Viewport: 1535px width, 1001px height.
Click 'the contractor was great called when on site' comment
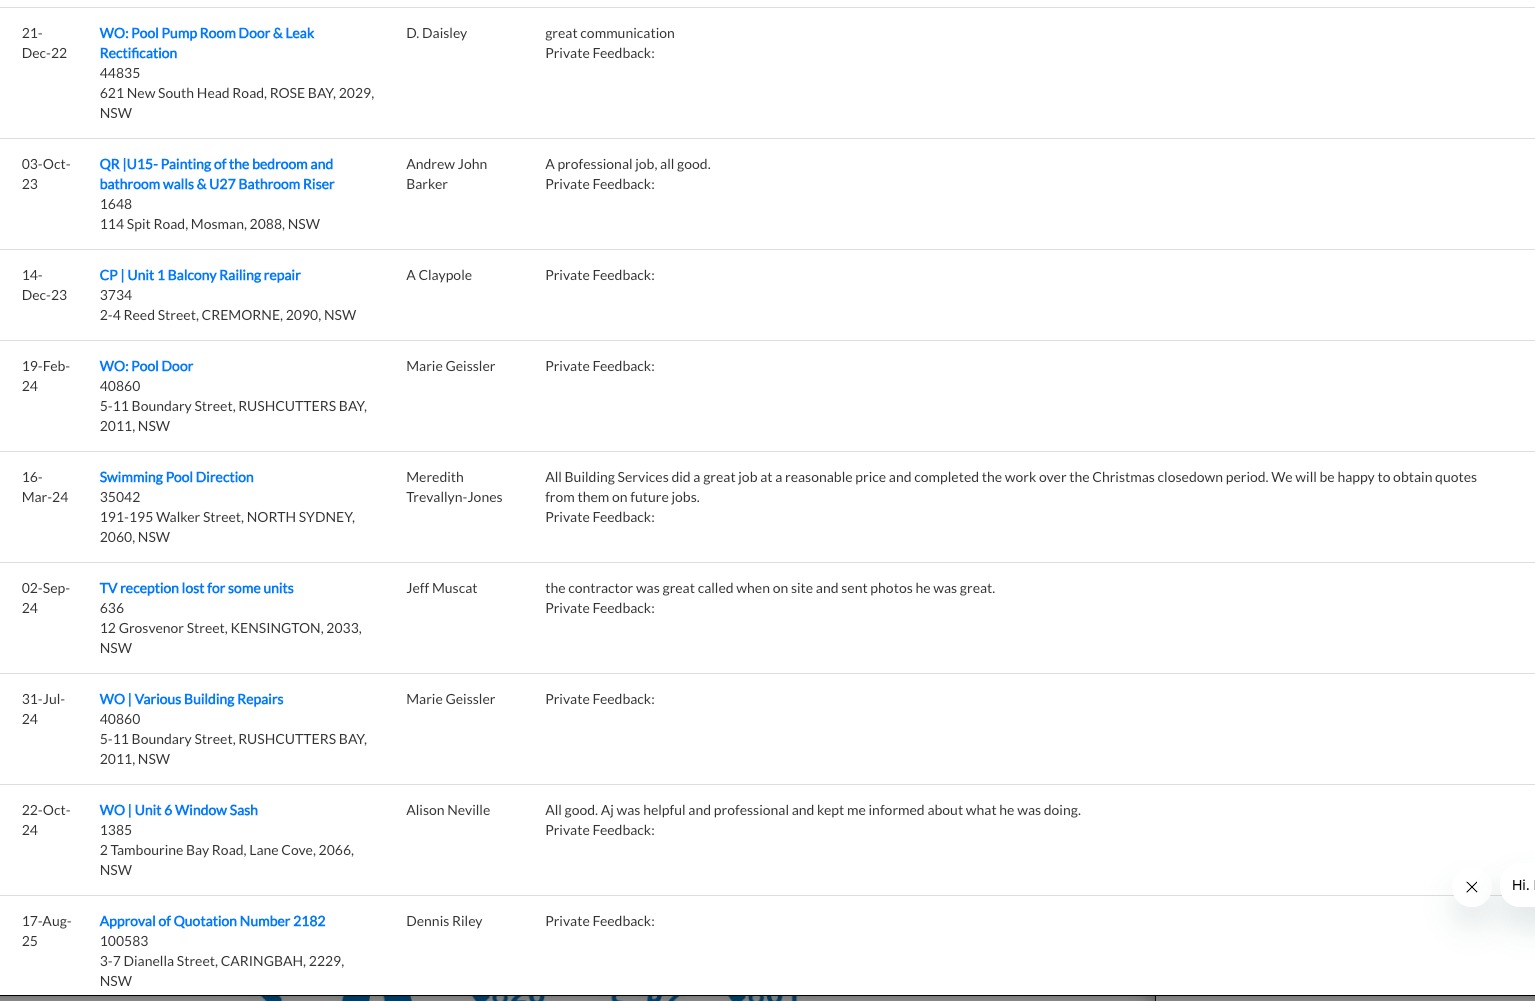[x=770, y=588]
